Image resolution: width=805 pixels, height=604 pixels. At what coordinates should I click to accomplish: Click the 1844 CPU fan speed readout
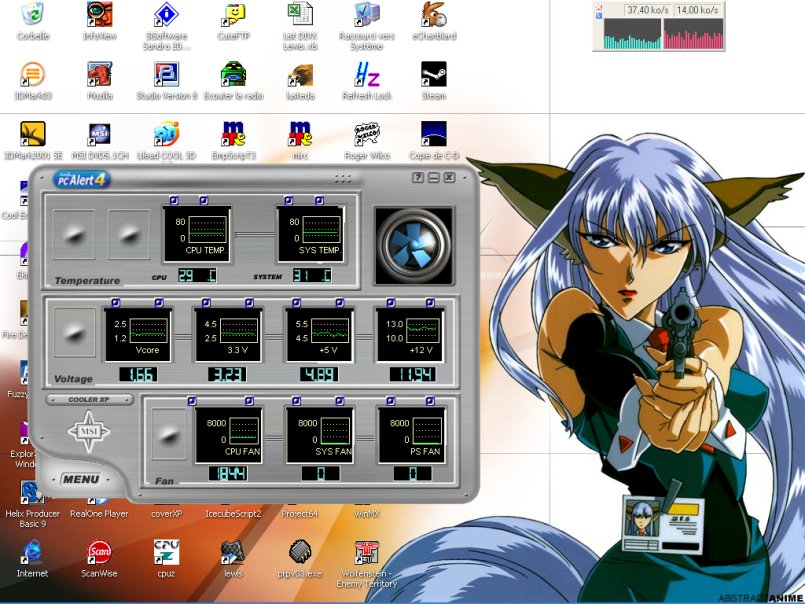pyautogui.click(x=228, y=474)
